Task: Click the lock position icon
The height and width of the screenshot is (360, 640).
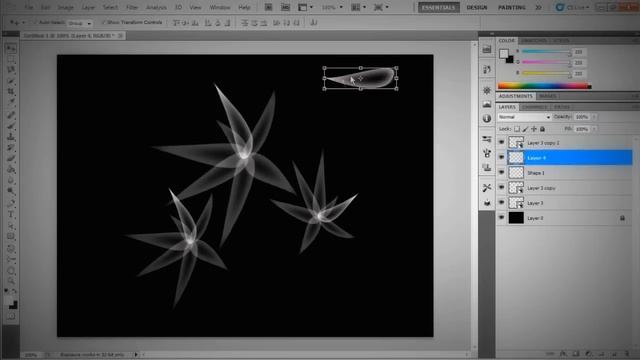Action: [x=534, y=129]
